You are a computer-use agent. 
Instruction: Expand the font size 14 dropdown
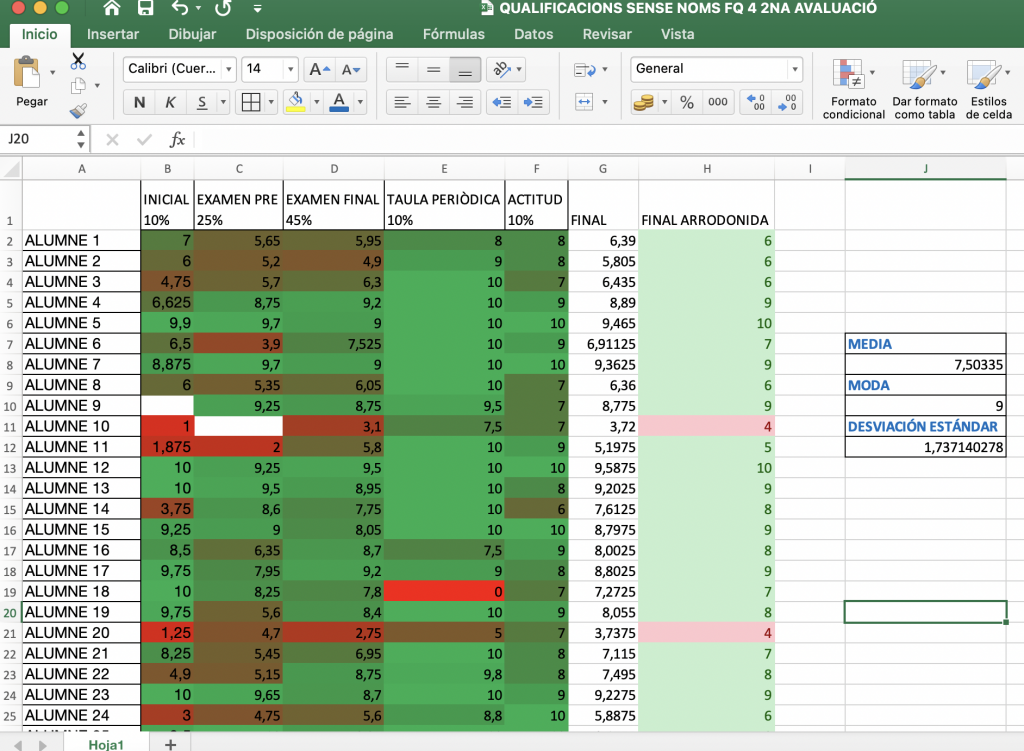(291, 69)
